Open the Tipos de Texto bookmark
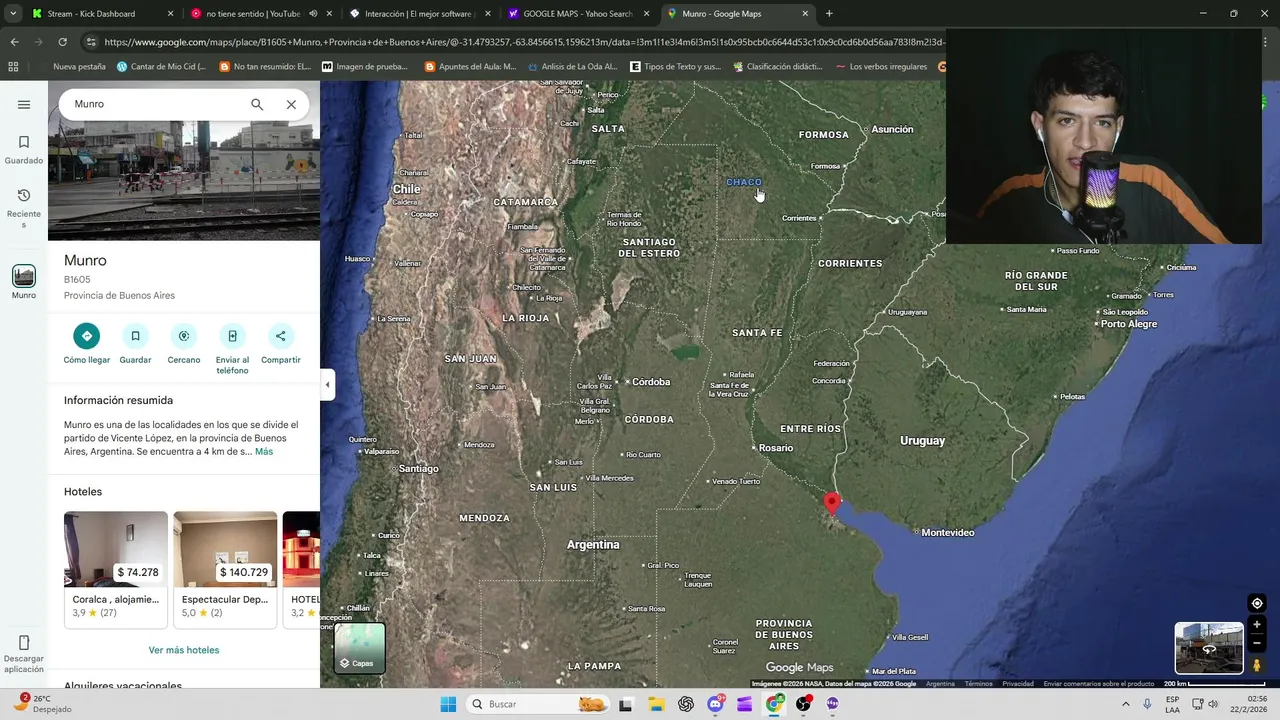This screenshot has height=720, width=1280. (x=676, y=67)
